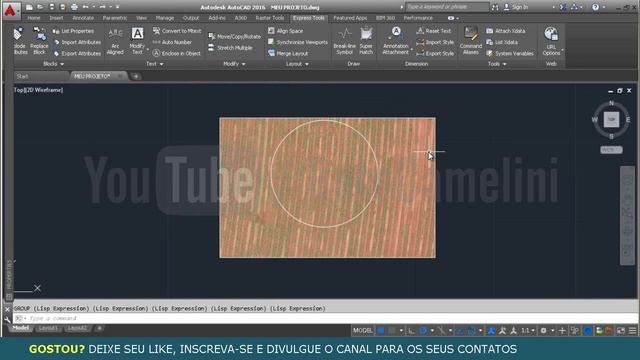The image size is (640, 360).
Task: Click Reset Text in Dimension panel
Action: coord(433,31)
